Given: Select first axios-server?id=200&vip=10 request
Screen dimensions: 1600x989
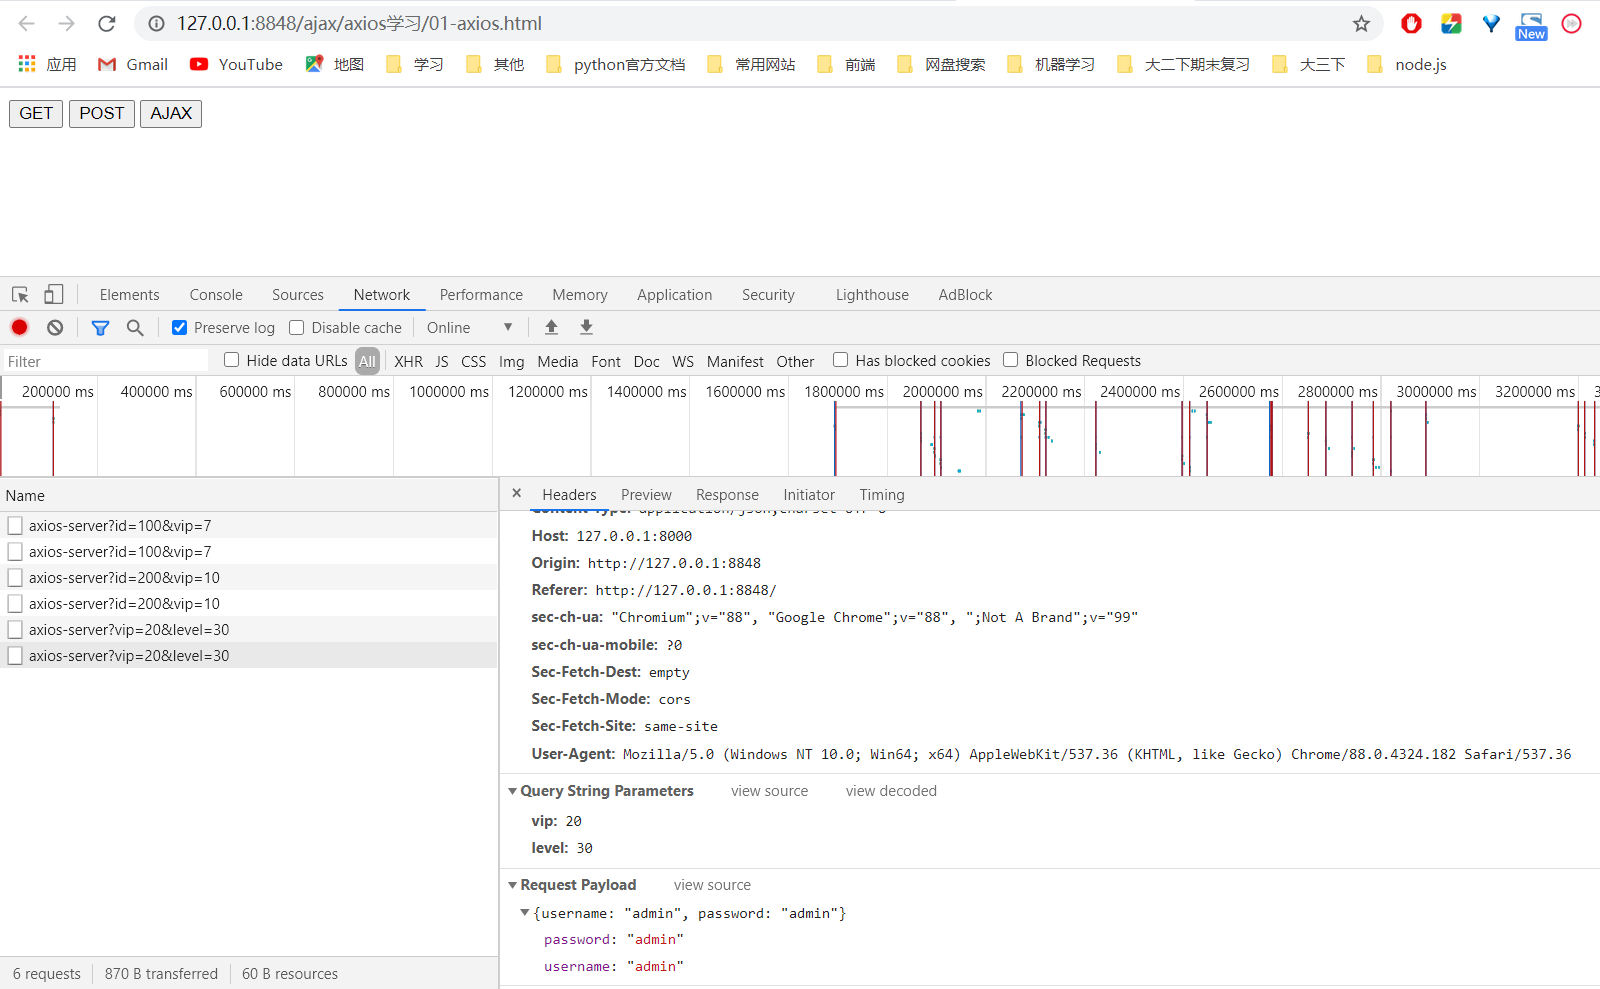Looking at the screenshot, I should point(248,577).
